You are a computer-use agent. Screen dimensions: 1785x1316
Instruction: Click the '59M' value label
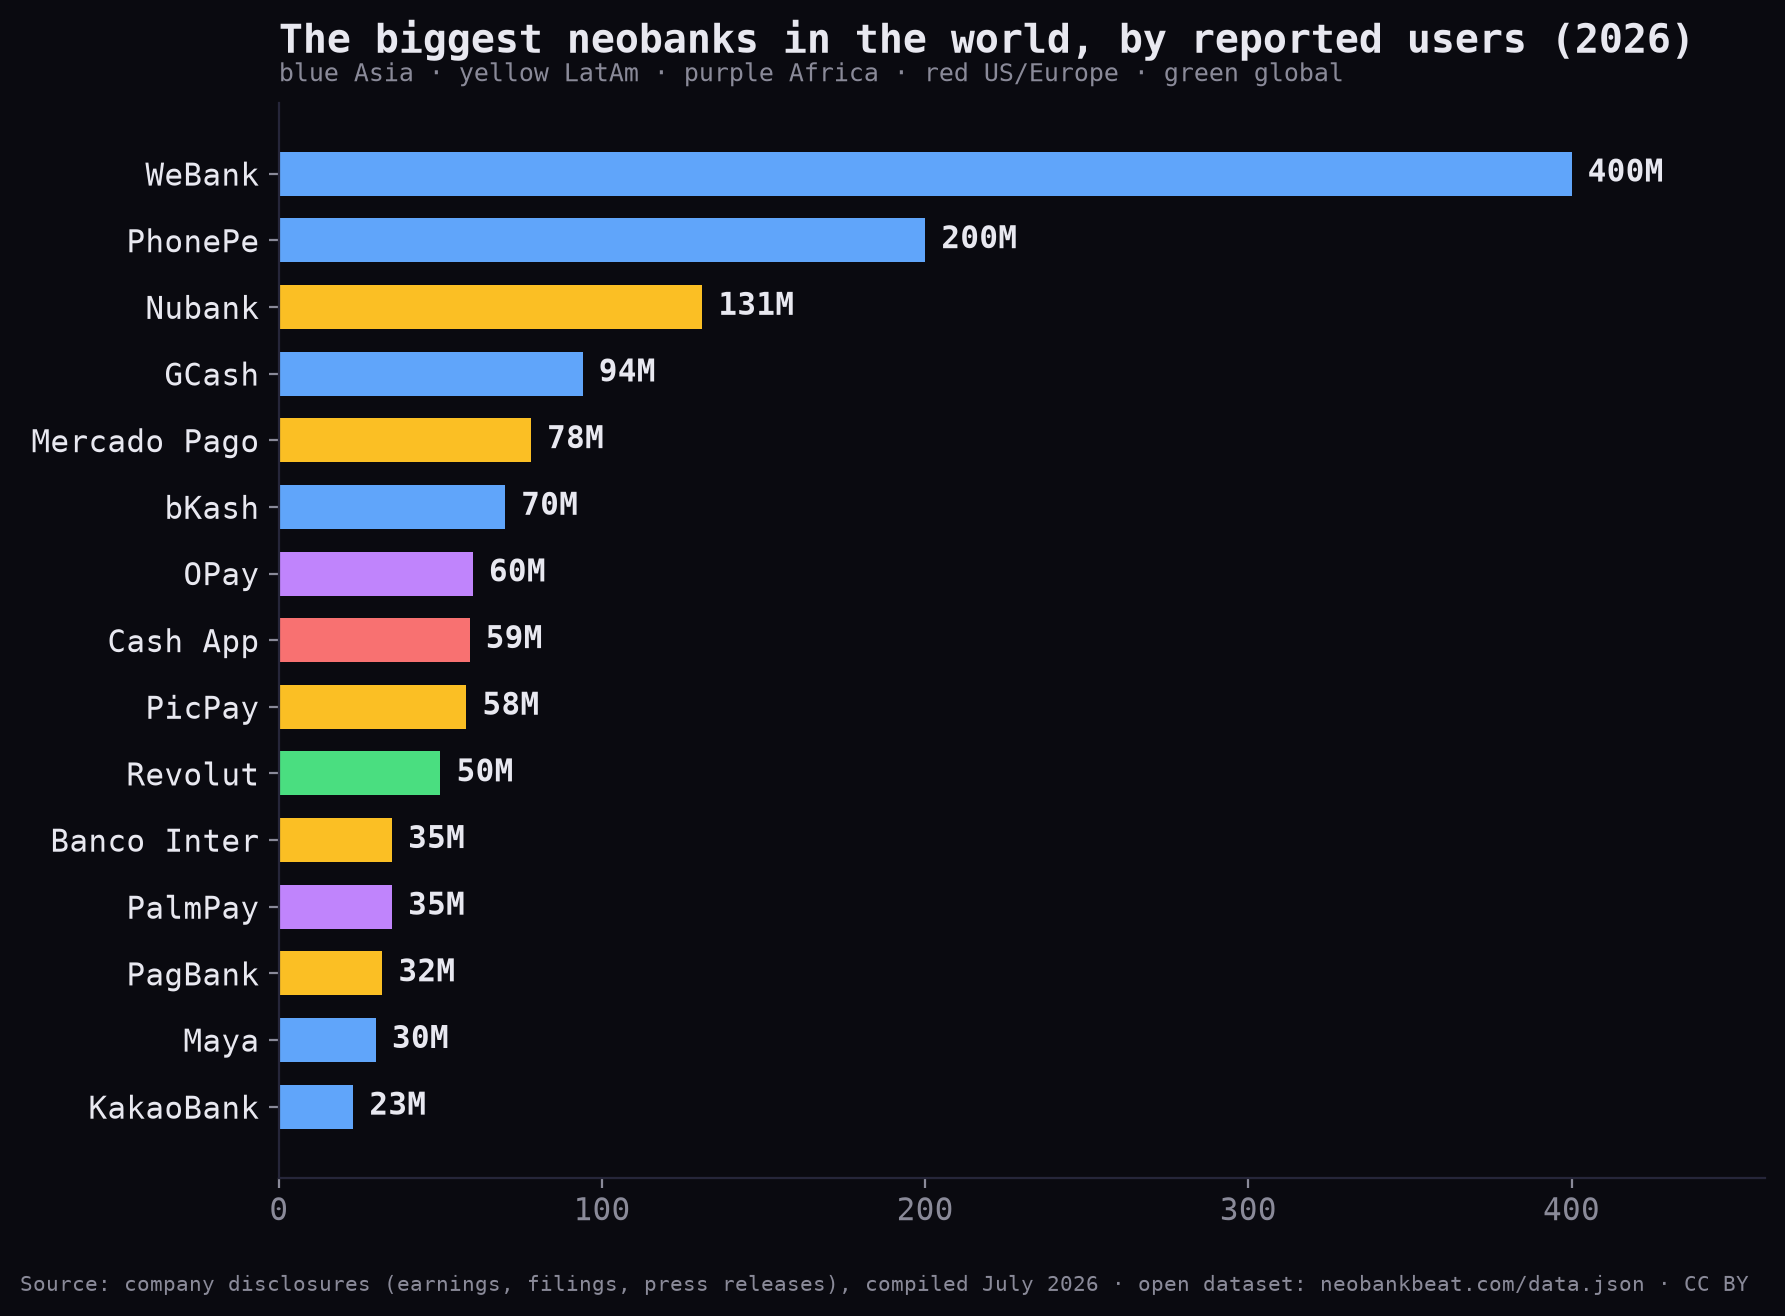(x=514, y=638)
